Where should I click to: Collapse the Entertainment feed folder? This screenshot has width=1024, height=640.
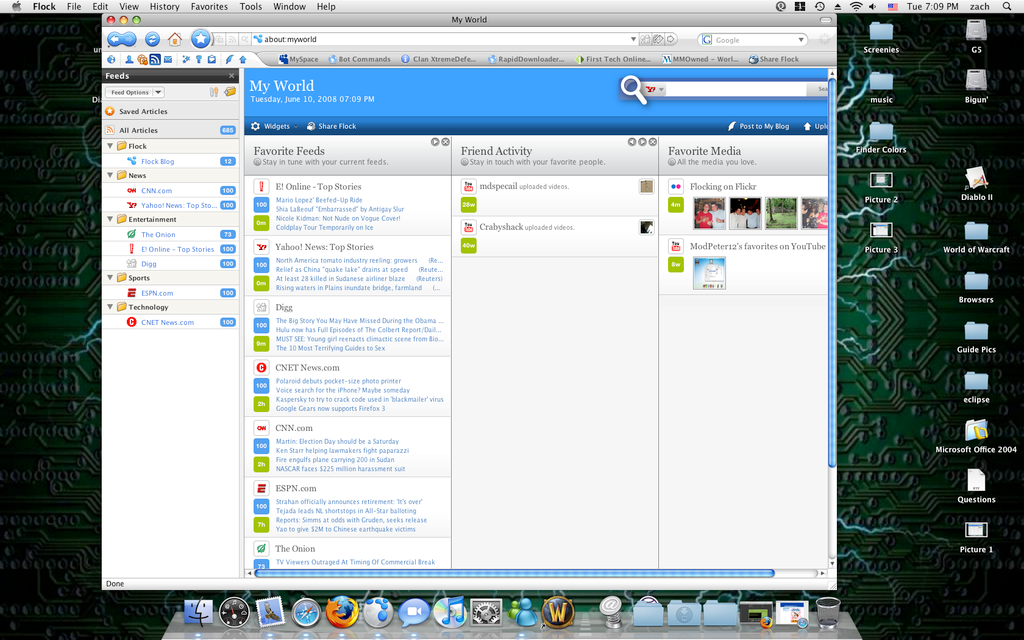point(110,219)
